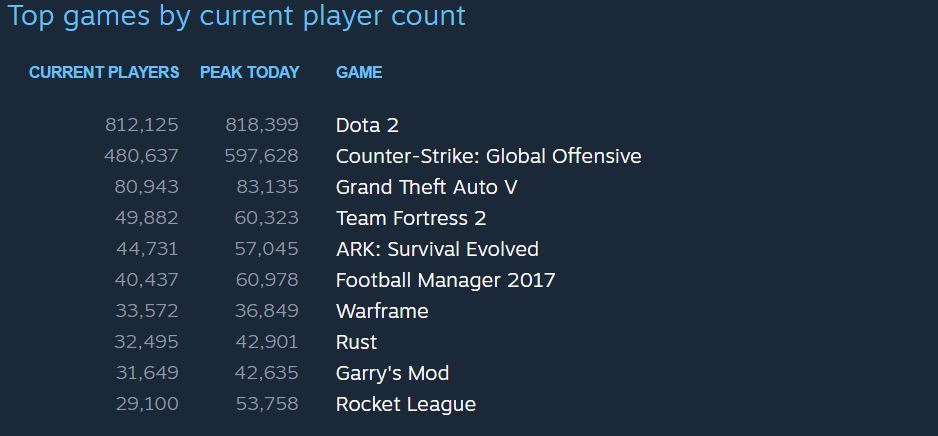Select the Rust game link
Screen dimensions: 938x436
click(356, 342)
